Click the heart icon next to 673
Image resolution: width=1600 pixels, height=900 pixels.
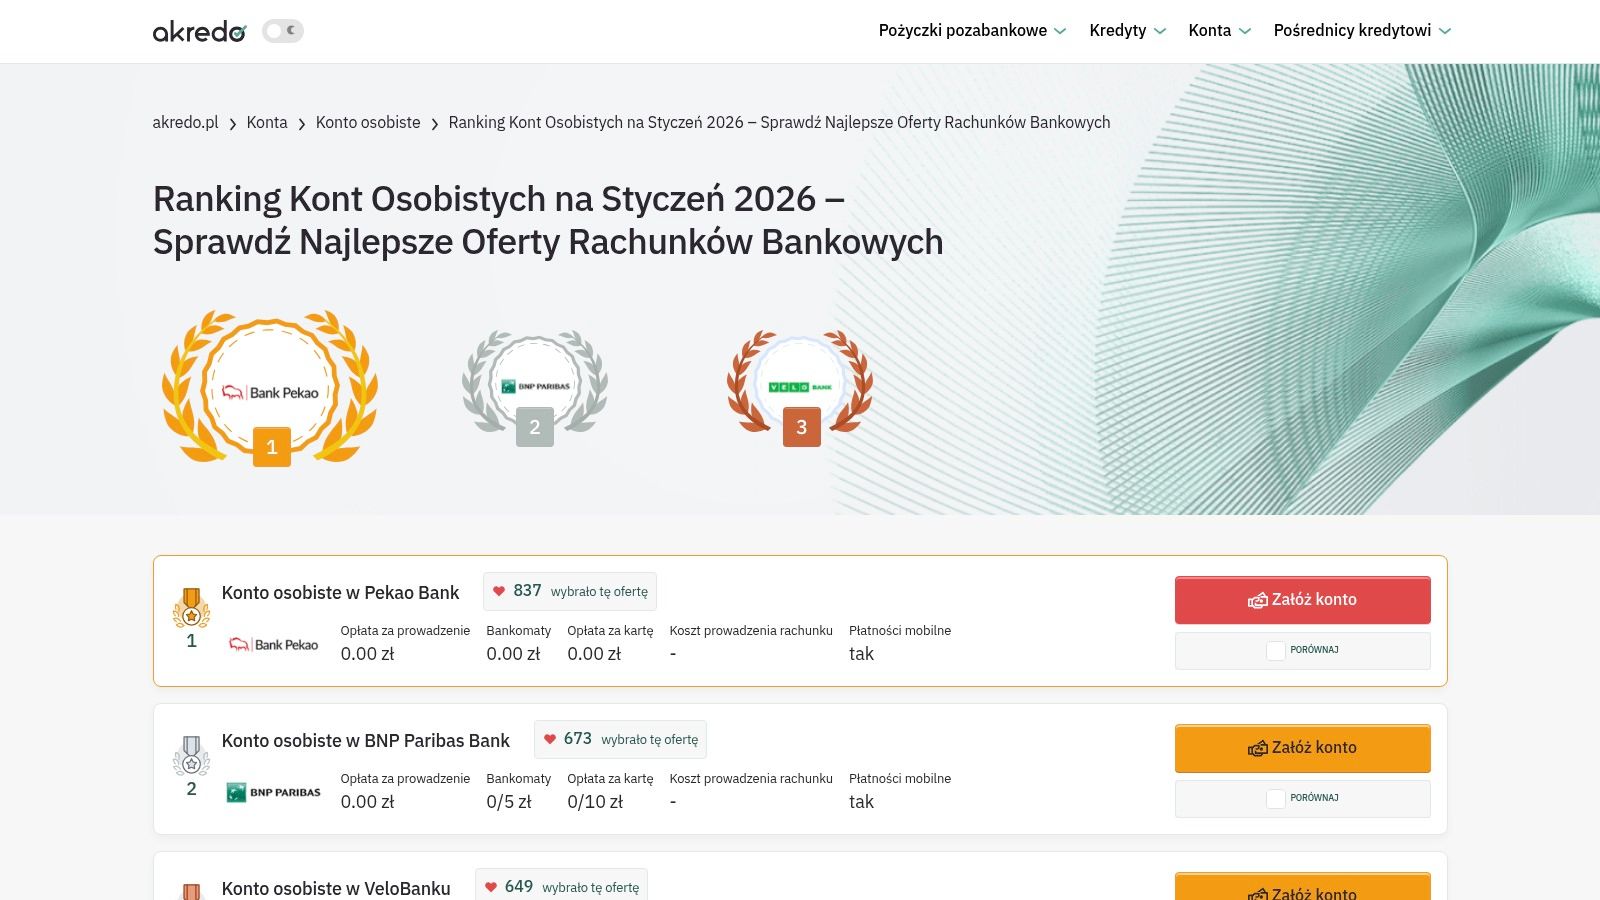[550, 739]
